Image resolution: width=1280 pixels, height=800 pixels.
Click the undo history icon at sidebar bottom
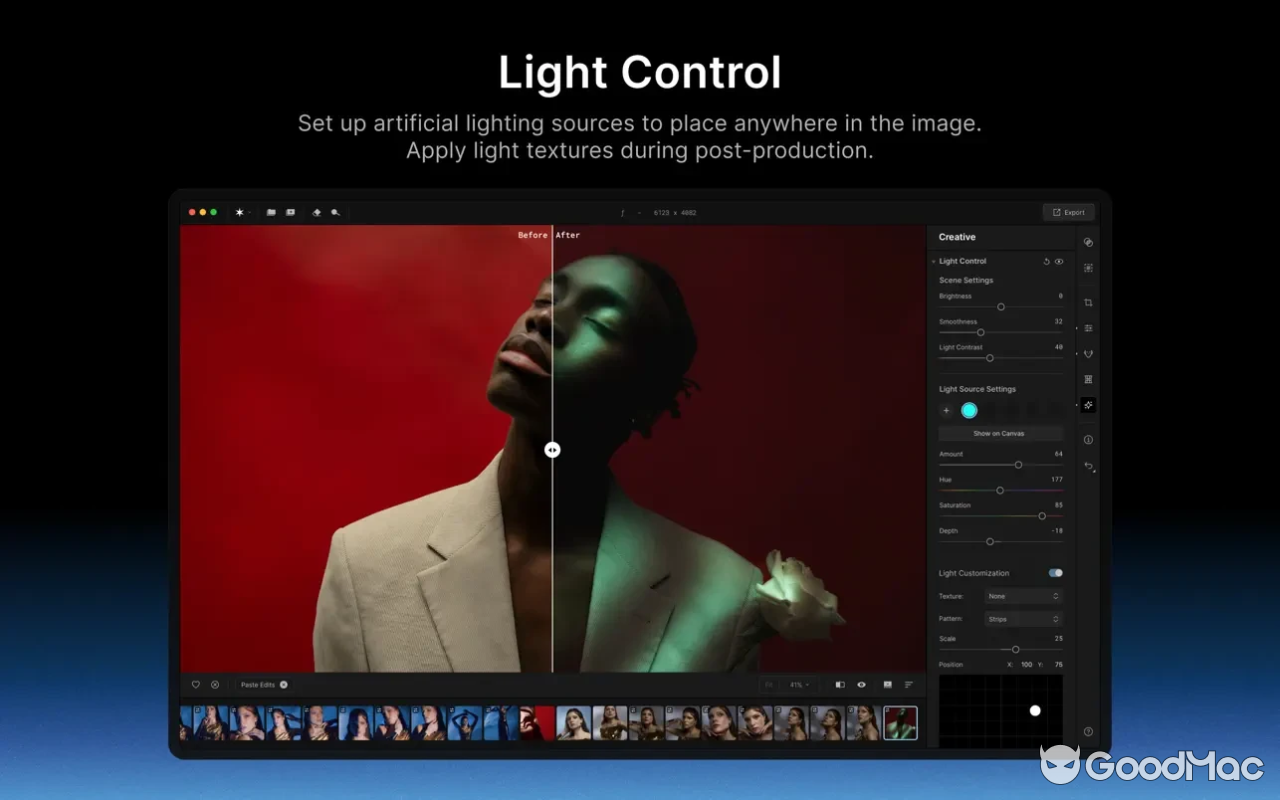point(1088,467)
